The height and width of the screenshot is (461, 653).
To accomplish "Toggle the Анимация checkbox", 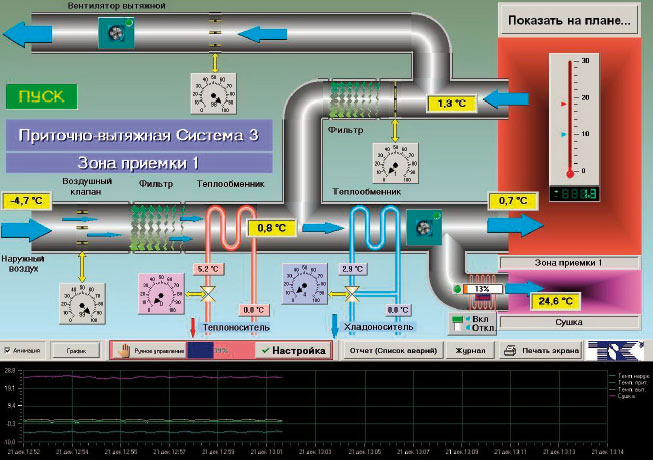I will 9,351.
